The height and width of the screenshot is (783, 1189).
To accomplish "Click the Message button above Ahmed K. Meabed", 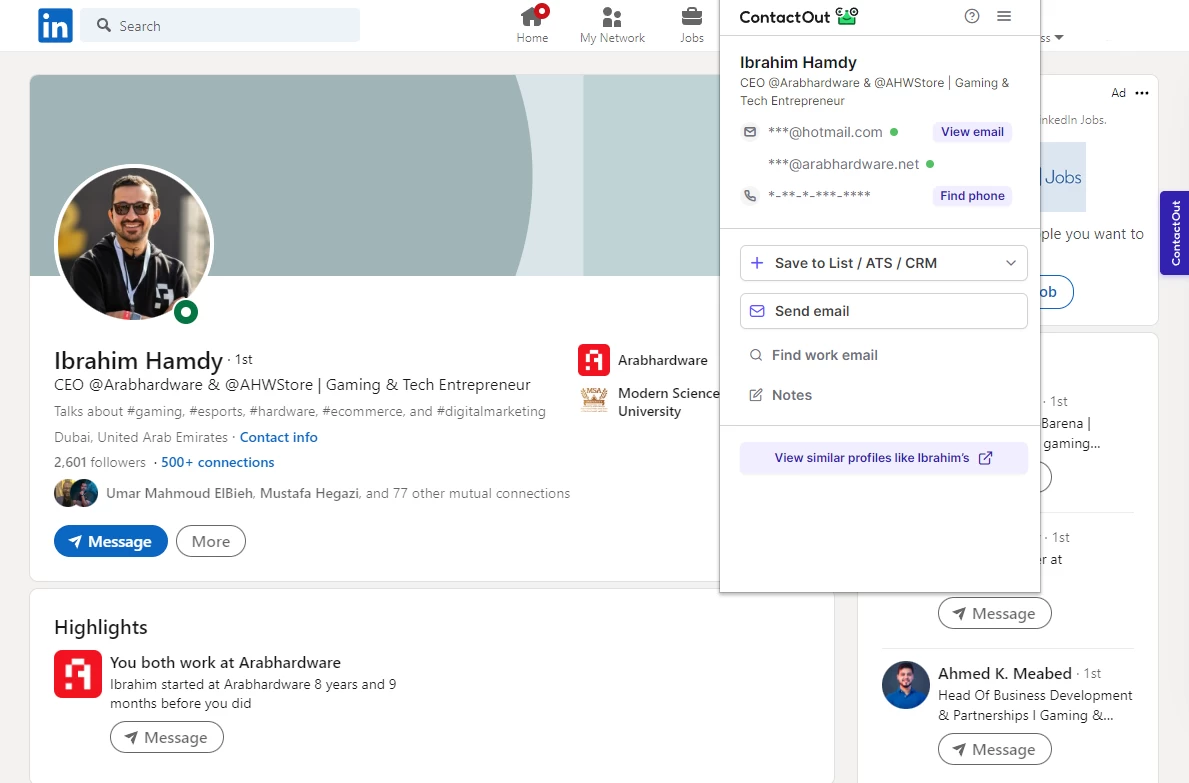I will pyautogui.click(x=995, y=613).
